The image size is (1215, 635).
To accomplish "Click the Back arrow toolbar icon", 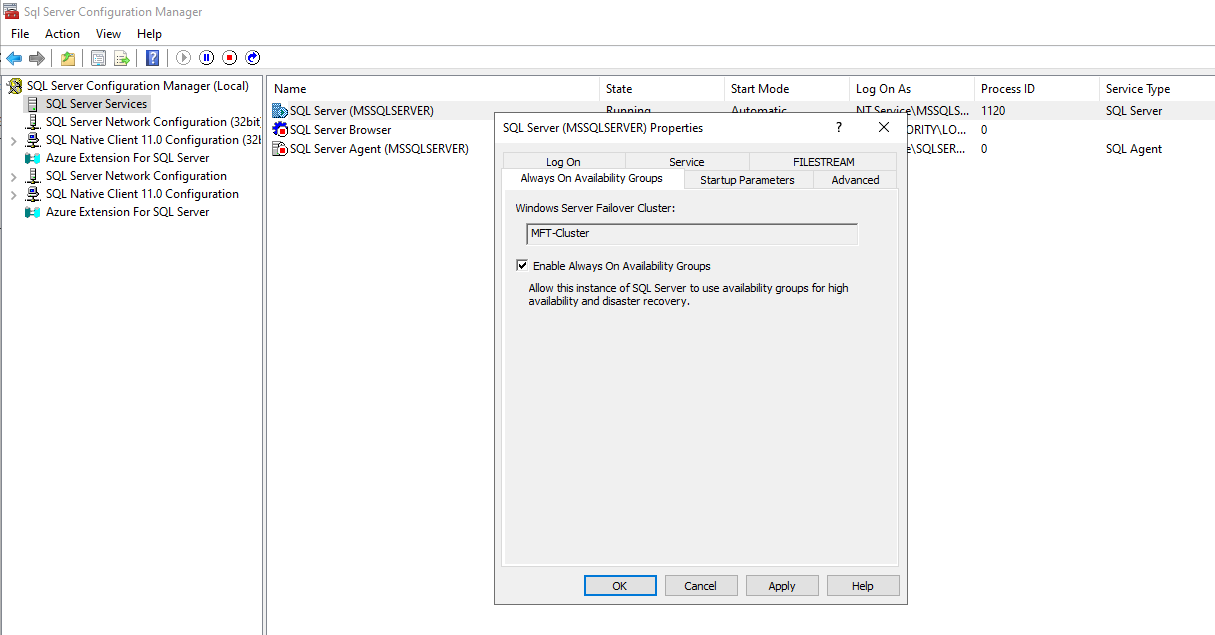I will point(14,58).
